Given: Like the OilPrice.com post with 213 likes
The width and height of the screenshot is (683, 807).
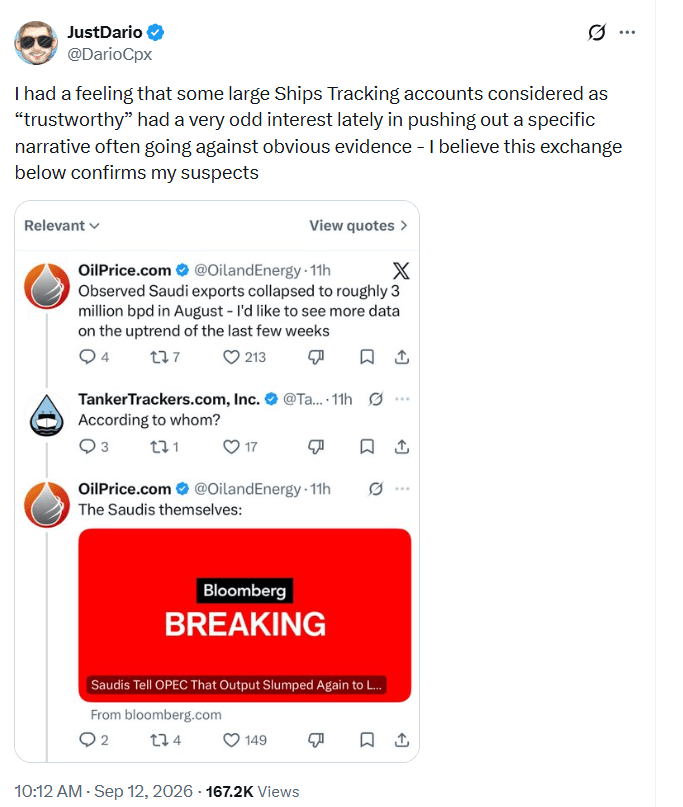Looking at the screenshot, I should pos(231,357).
